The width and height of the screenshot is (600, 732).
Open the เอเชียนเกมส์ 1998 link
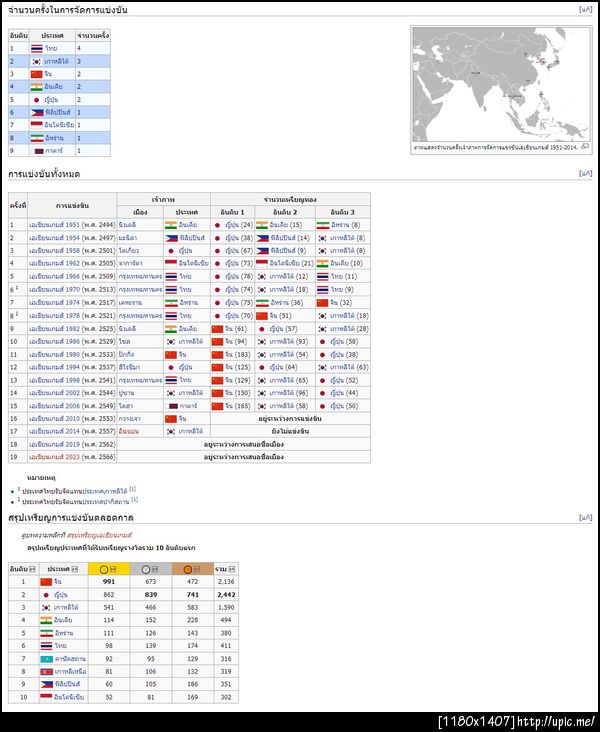coord(54,380)
